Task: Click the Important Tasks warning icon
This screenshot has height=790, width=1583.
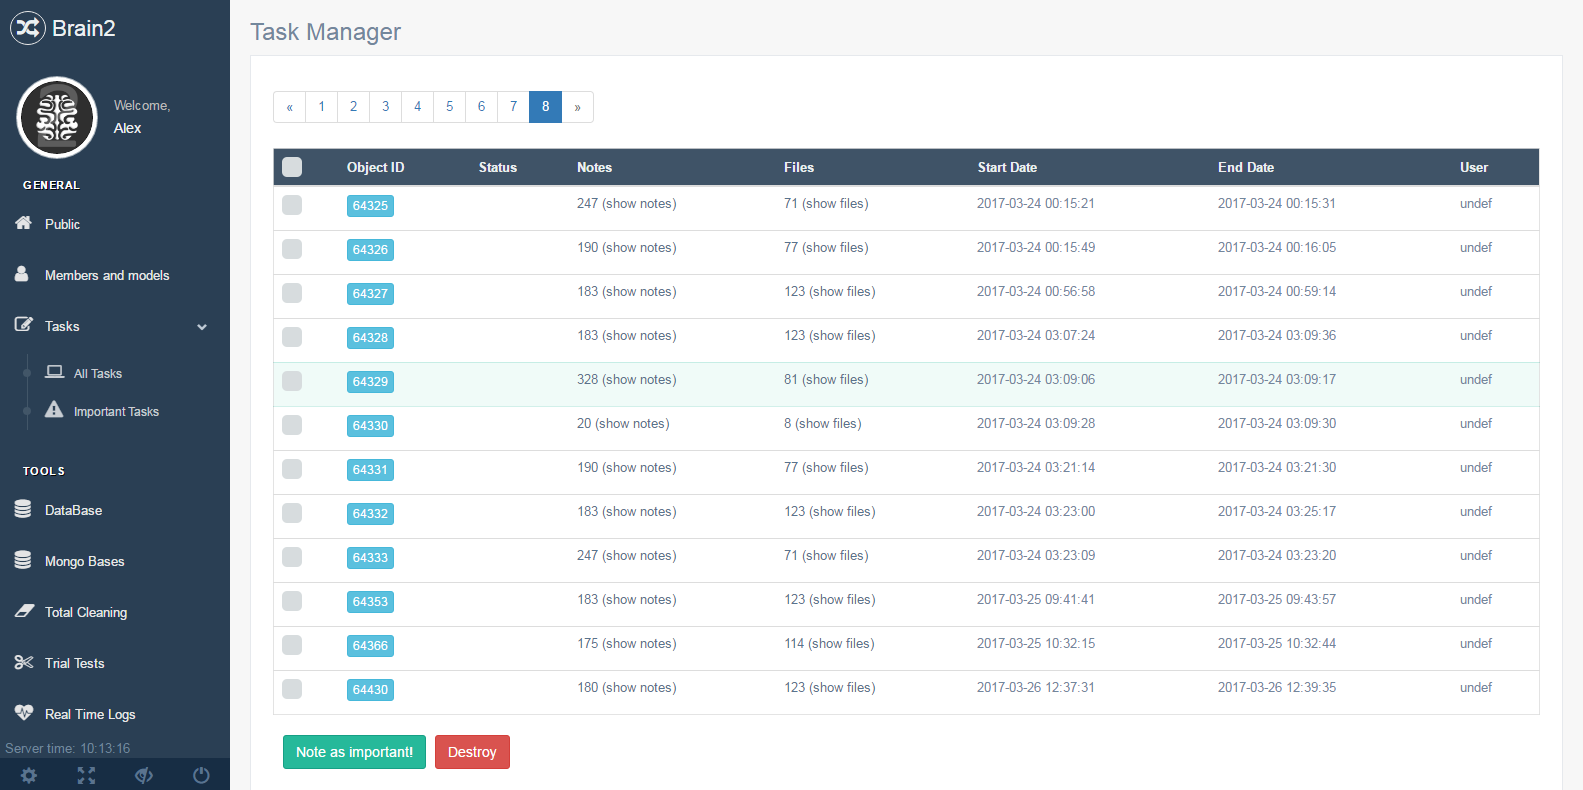Action: tap(54, 410)
